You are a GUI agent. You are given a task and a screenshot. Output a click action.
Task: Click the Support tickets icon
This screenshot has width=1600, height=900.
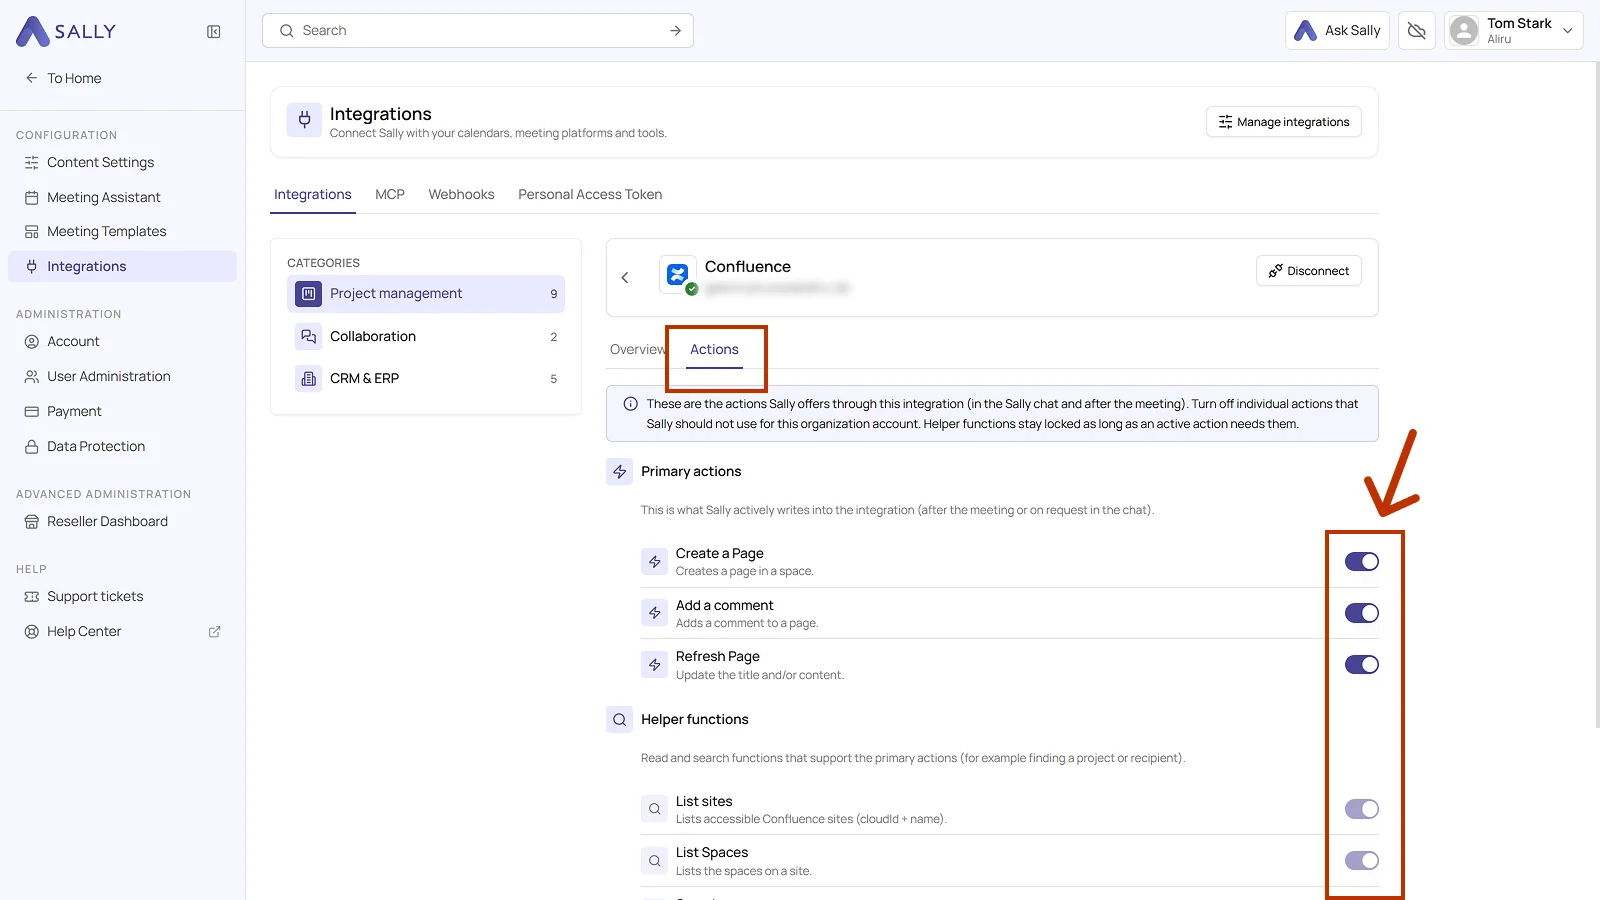32,597
